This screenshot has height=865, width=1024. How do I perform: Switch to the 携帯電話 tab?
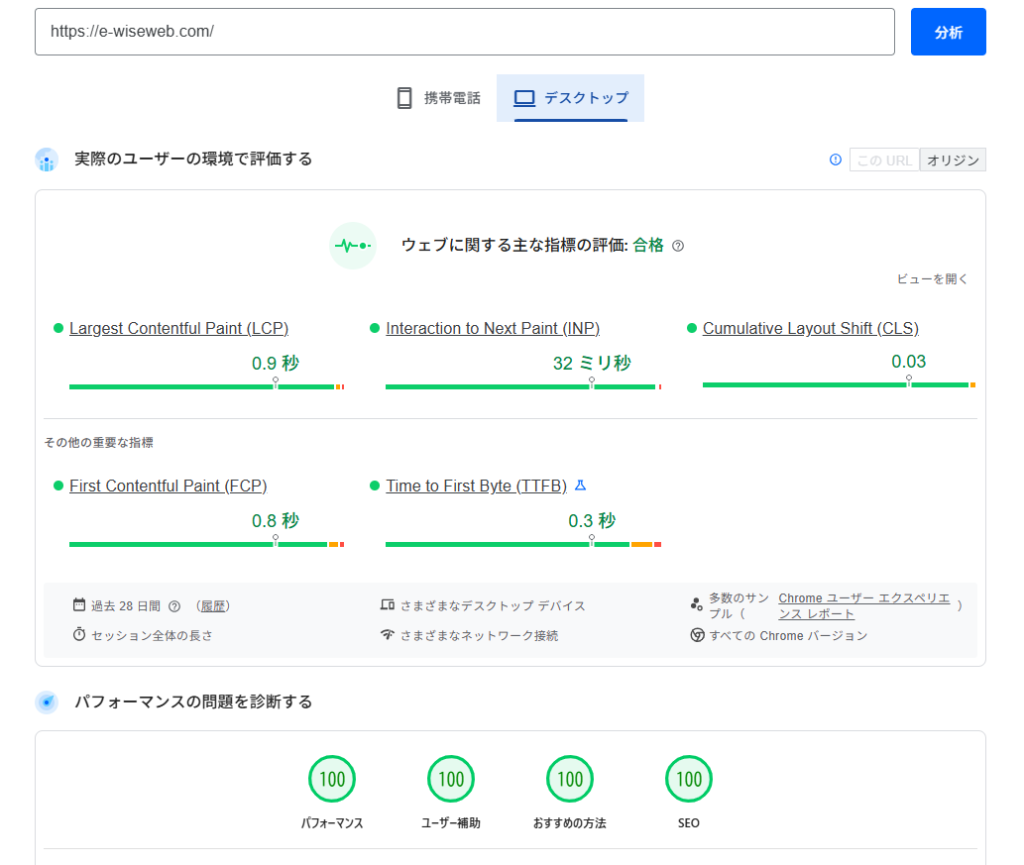[x=439, y=98]
